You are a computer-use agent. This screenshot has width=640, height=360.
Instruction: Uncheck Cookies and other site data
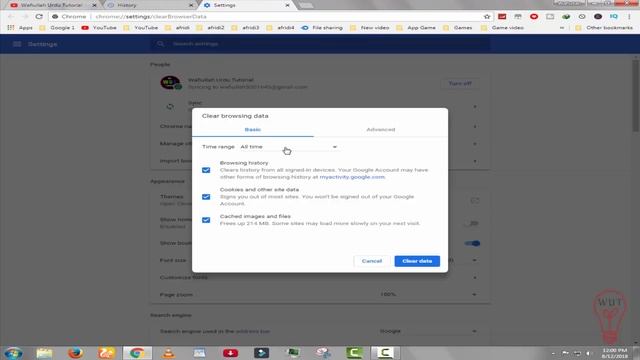(x=206, y=197)
